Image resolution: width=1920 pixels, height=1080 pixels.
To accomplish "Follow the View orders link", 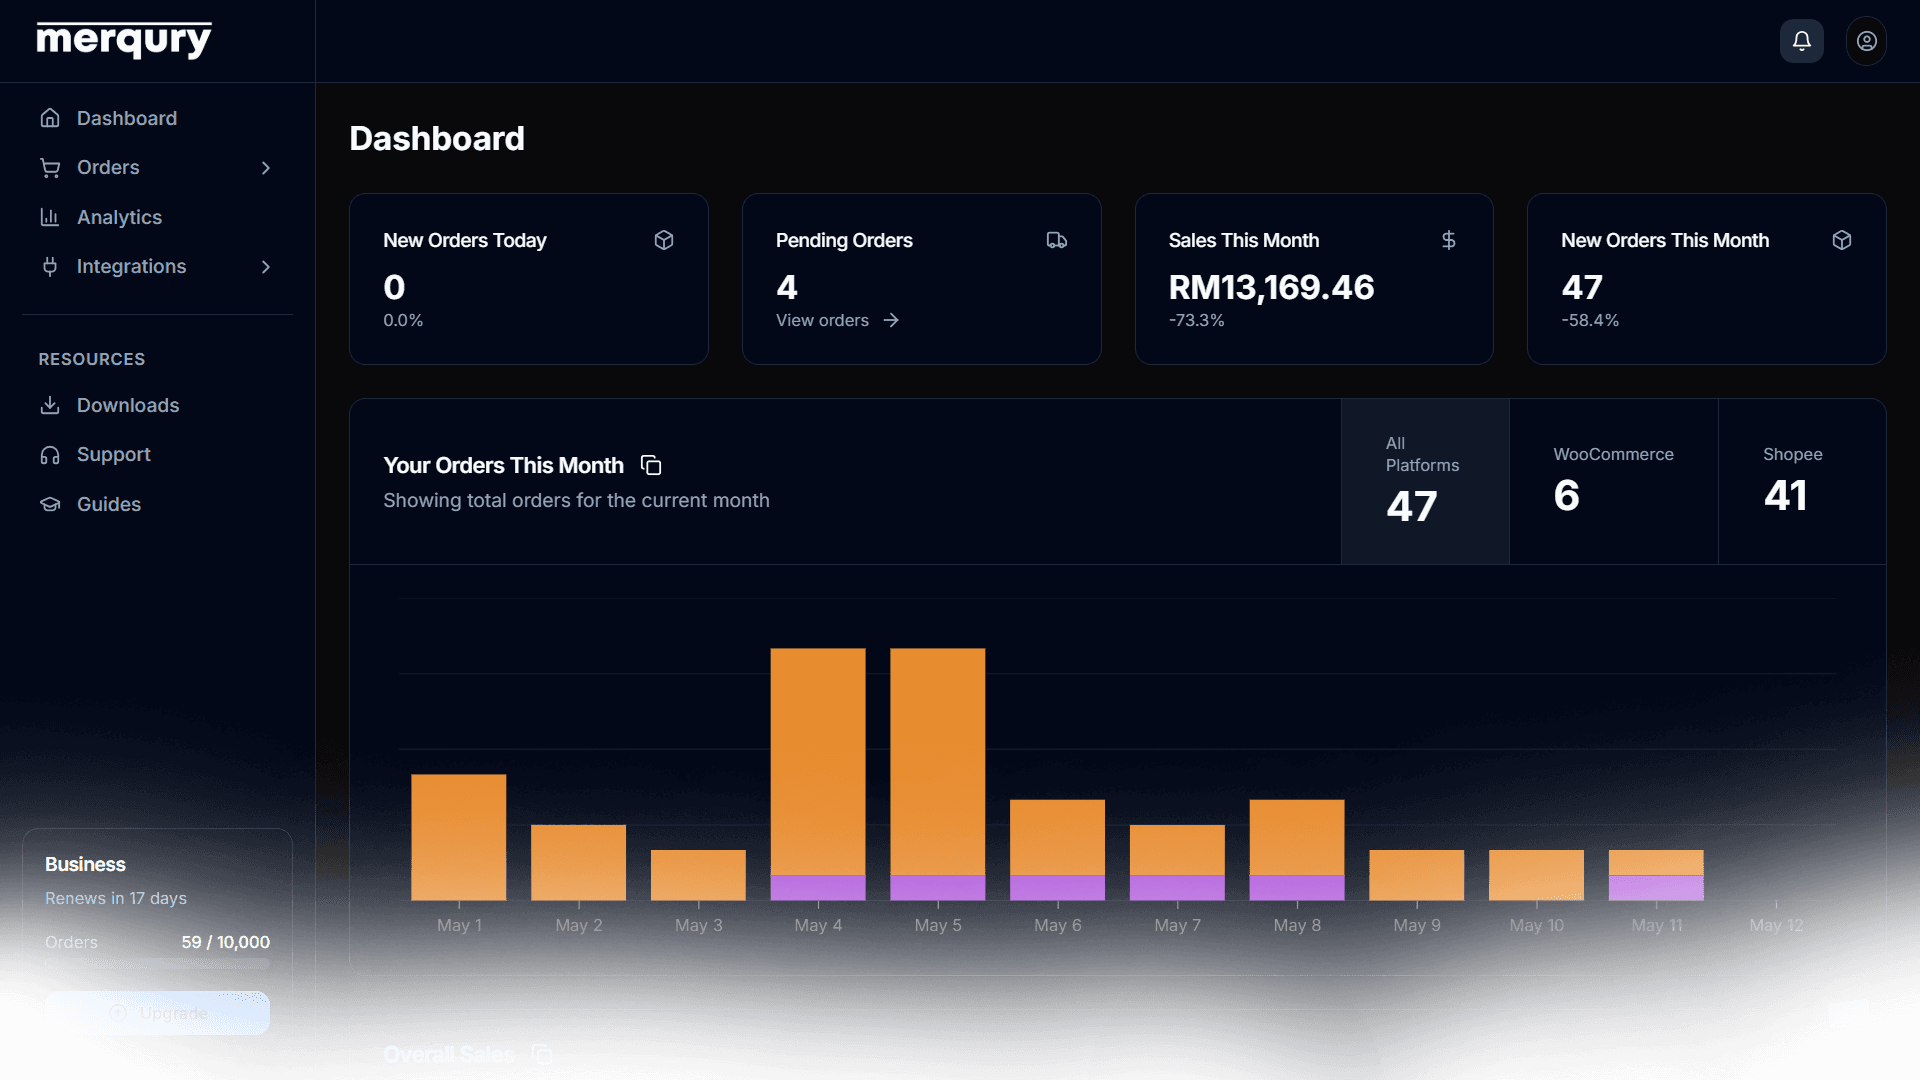I will coord(838,320).
